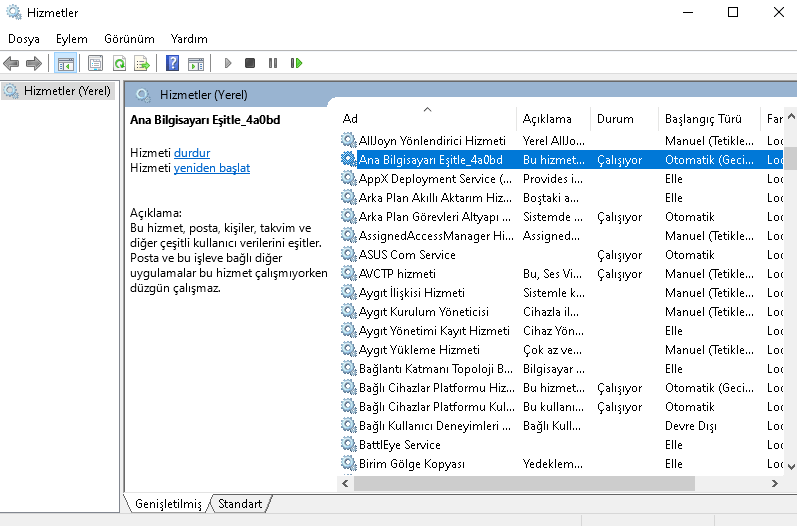The height and width of the screenshot is (526, 797).
Task: Toggle the Show/Hide Action Pane icon
Action: 196,64
